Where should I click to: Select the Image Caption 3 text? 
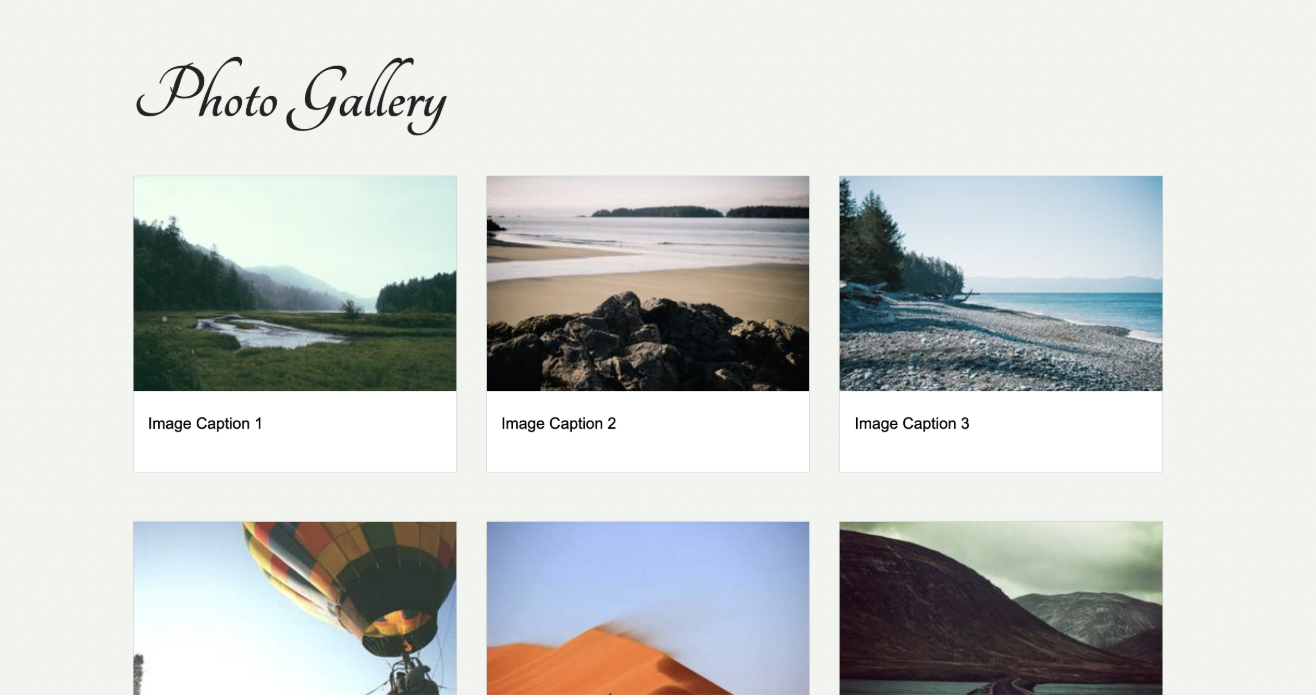pyautogui.click(x=912, y=424)
